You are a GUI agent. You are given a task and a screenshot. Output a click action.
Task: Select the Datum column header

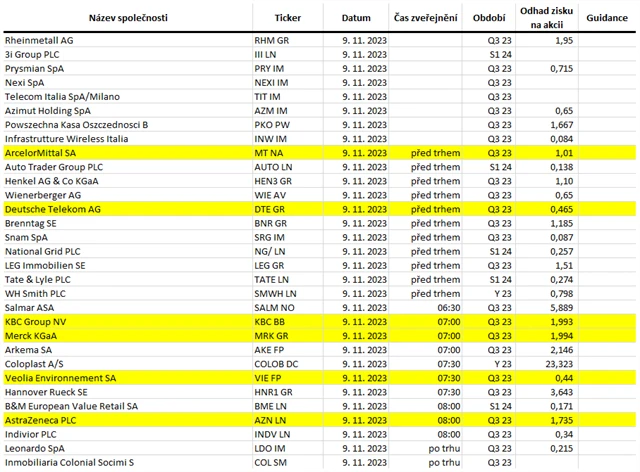(355, 18)
